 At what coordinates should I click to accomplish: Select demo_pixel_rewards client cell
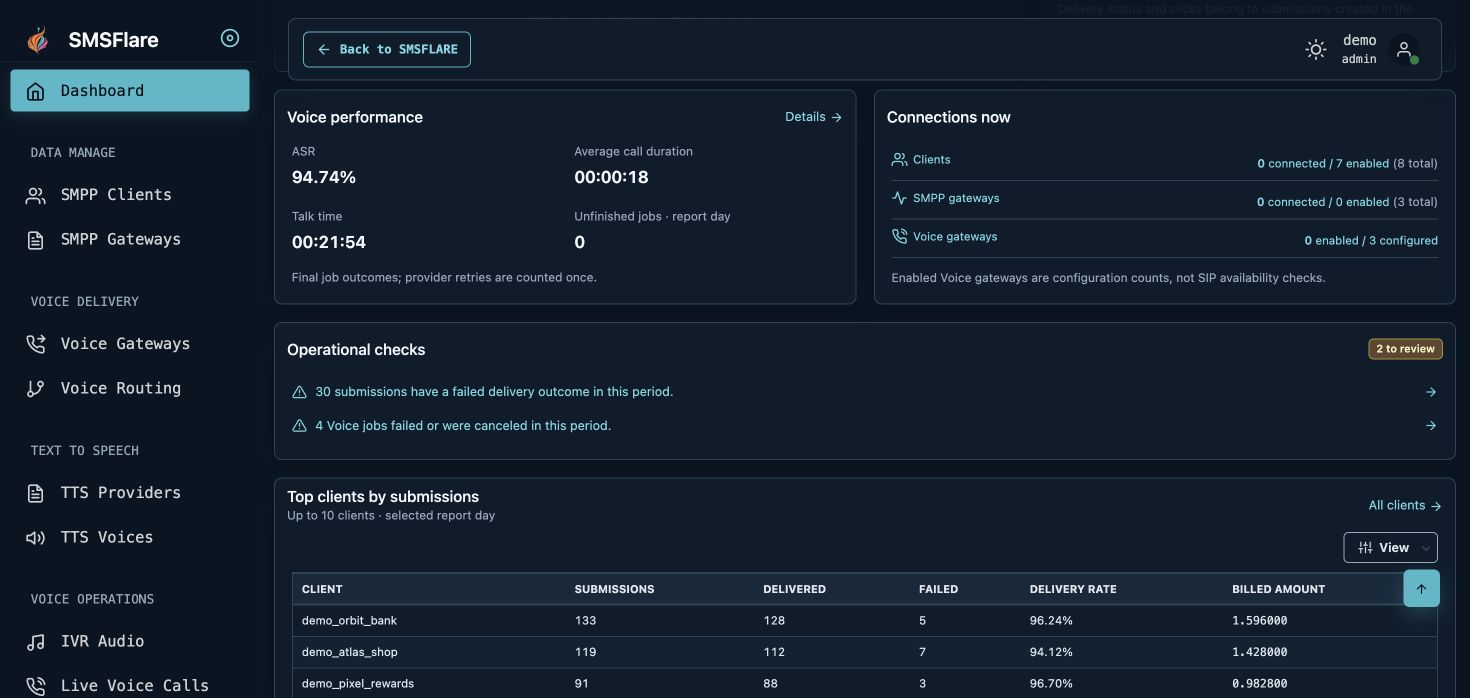coord(357,684)
